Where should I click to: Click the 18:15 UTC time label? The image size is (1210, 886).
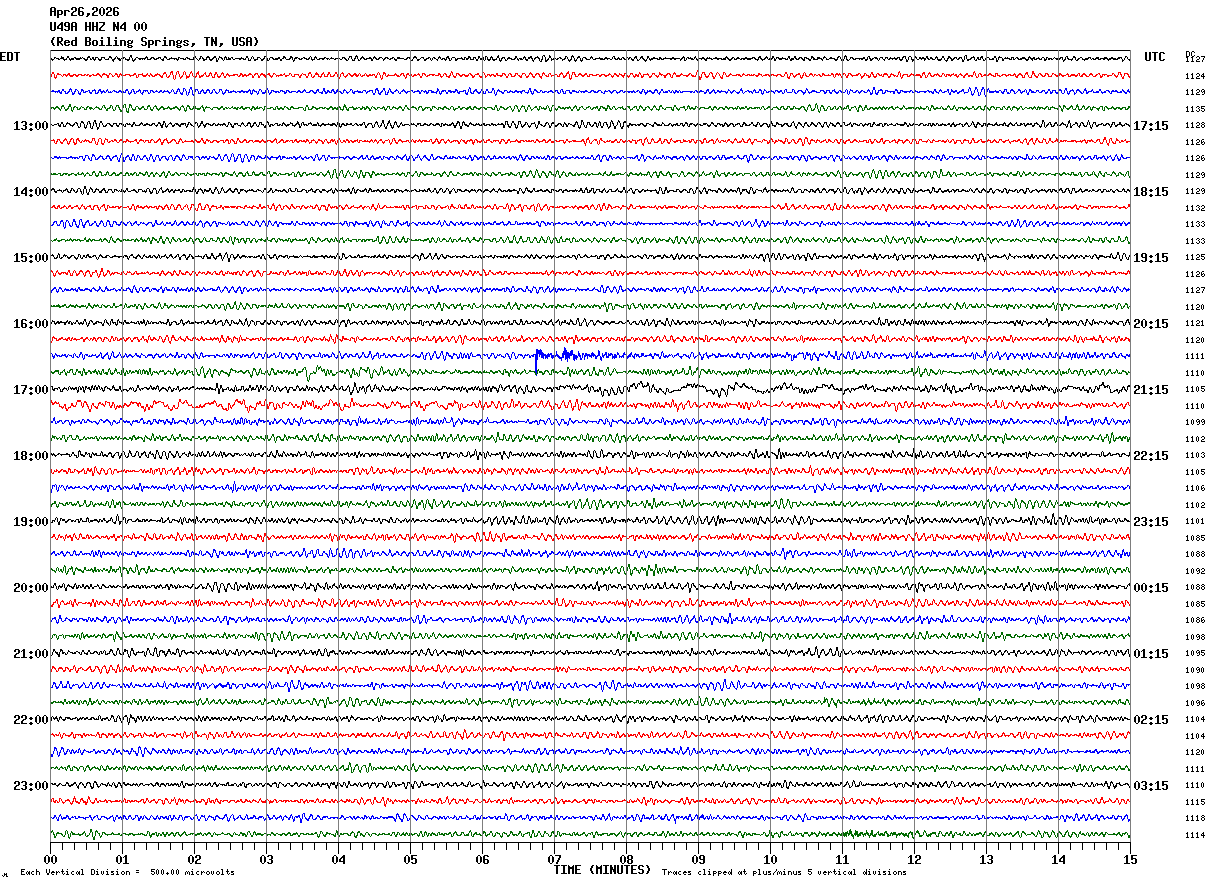coord(1151,192)
